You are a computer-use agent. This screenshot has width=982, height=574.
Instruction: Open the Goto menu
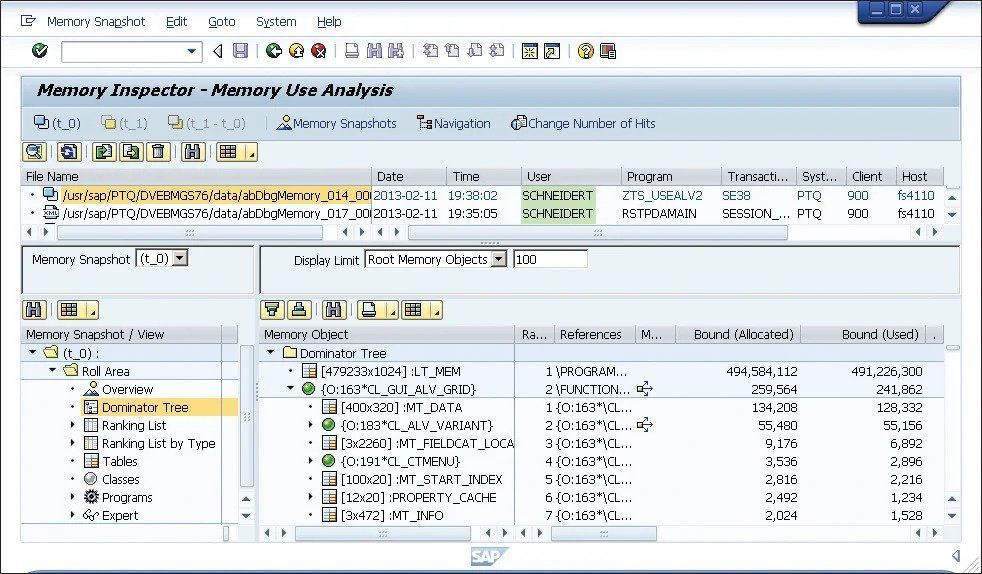[222, 22]
